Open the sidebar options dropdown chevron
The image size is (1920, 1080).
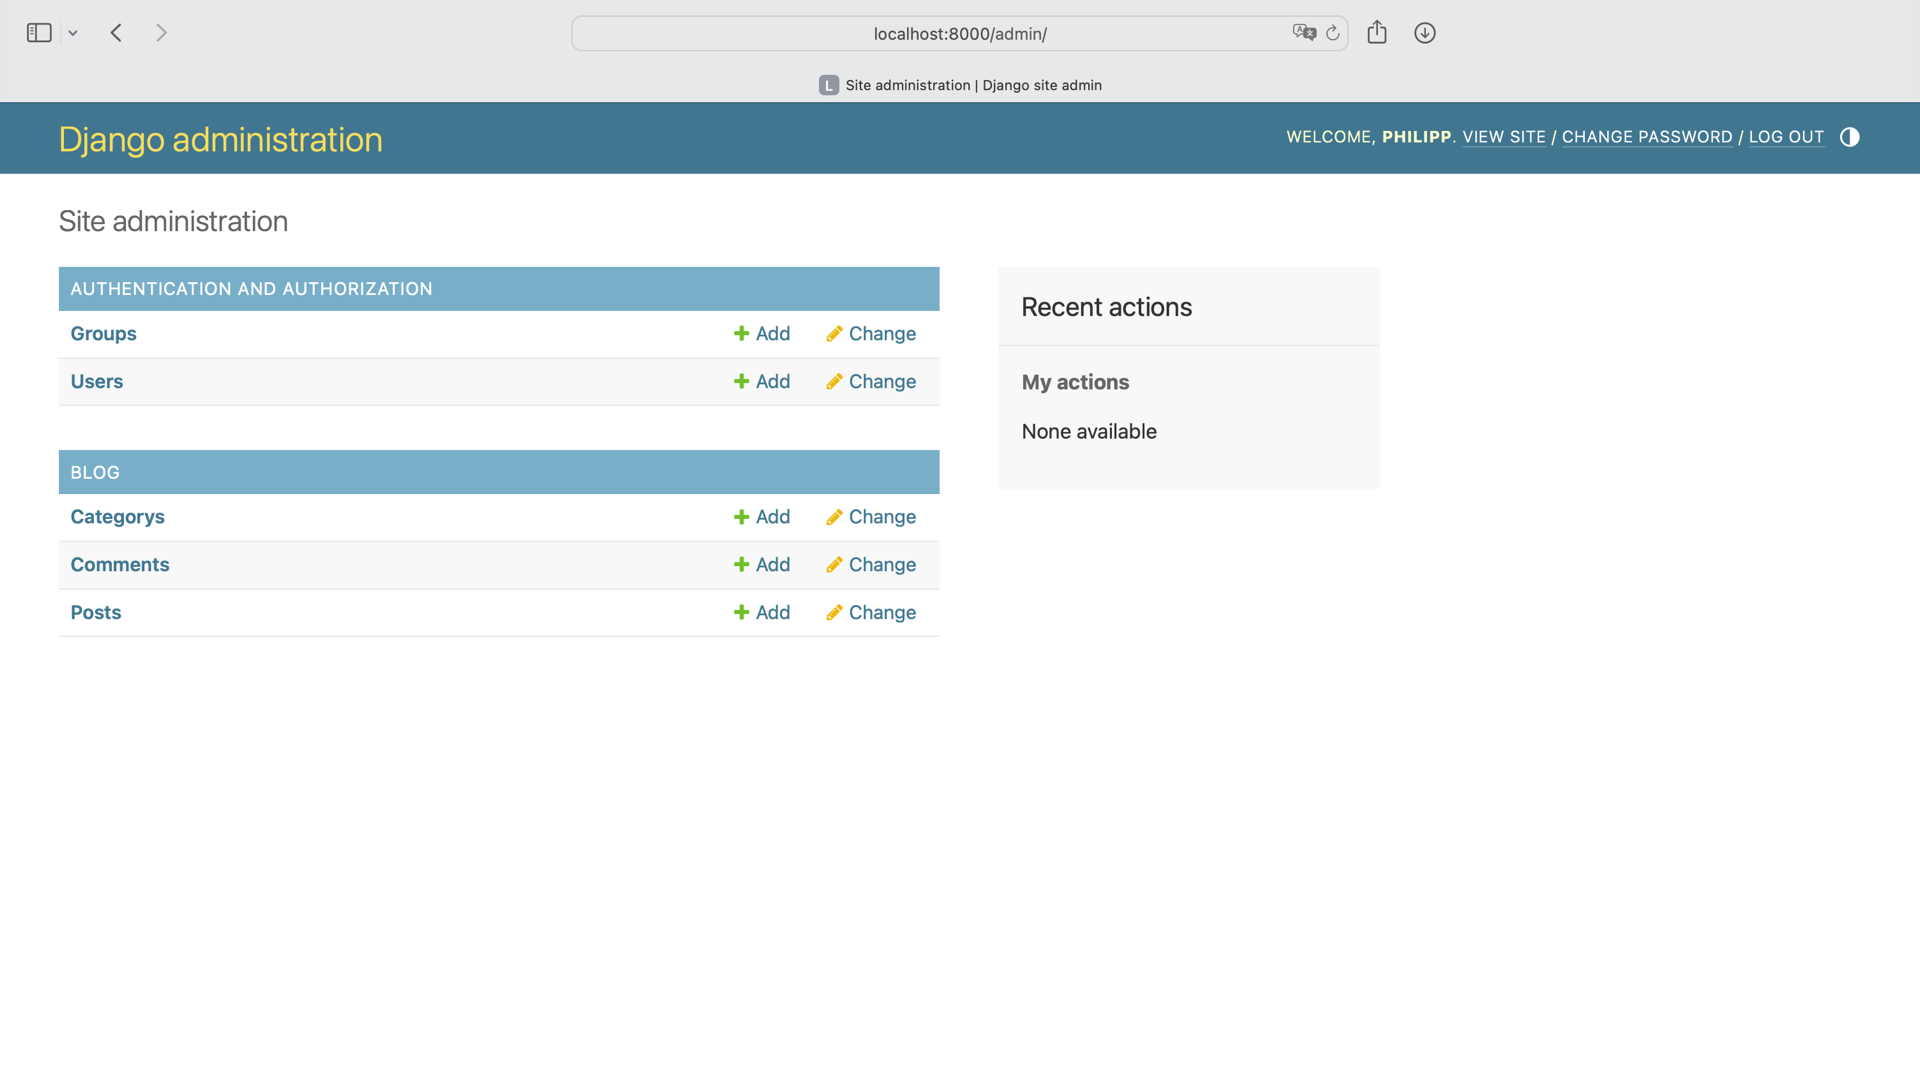pyautogui.click(x=73, y=33)
